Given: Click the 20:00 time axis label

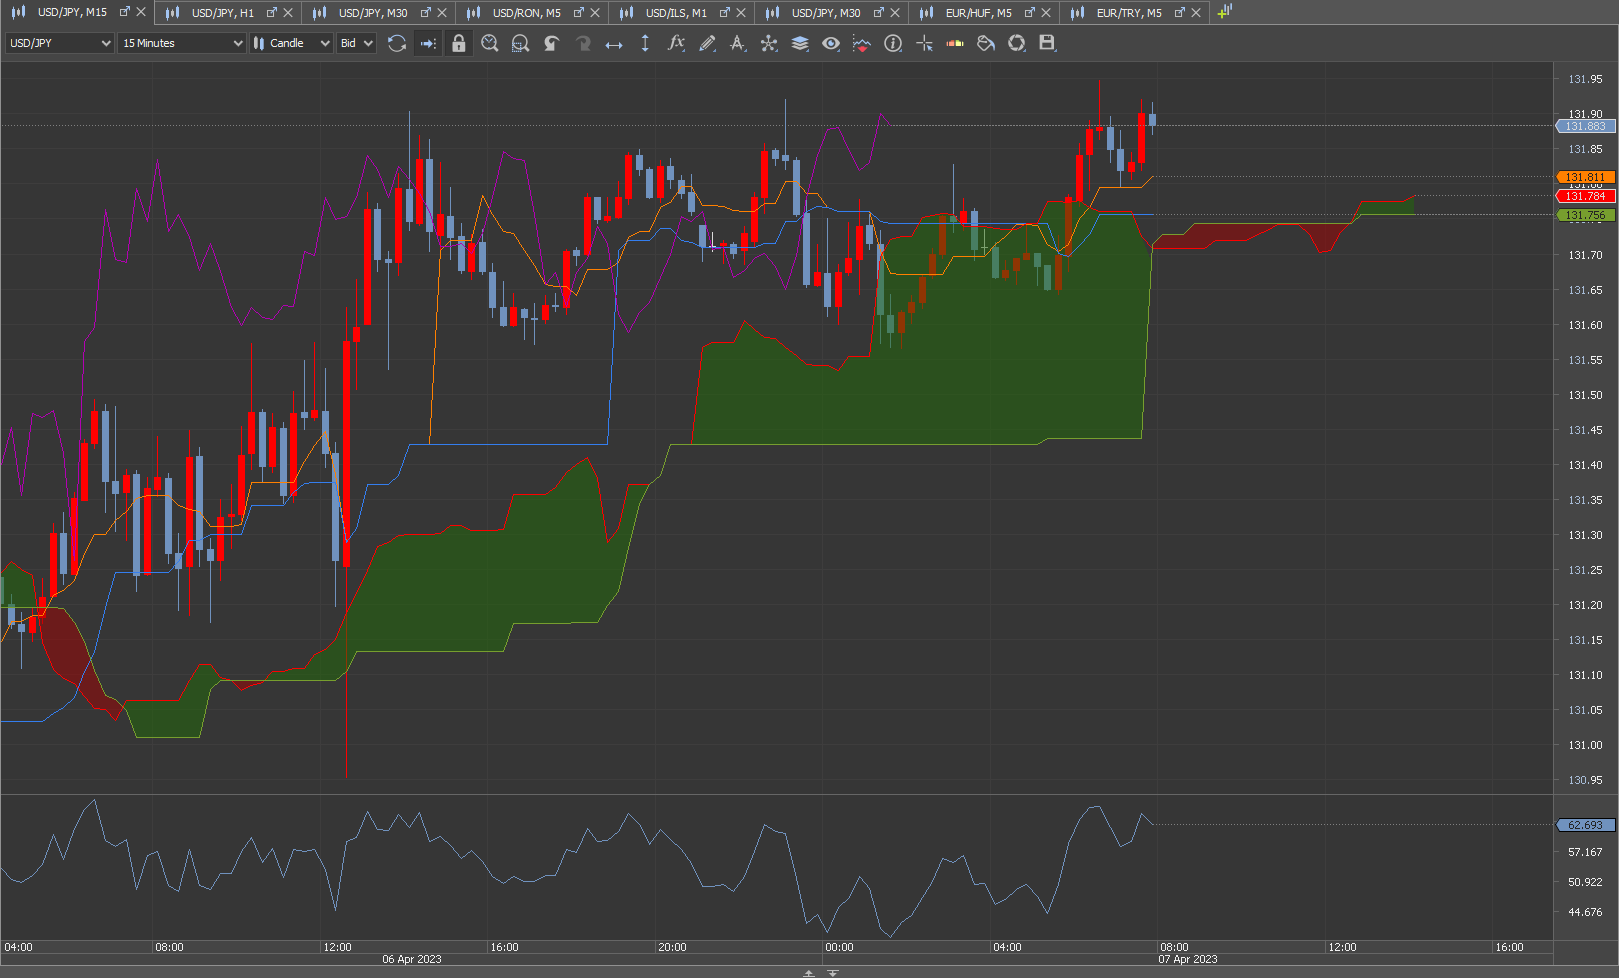Looking at the screenshot, I should pyautogui.click(x=672, y=947).
